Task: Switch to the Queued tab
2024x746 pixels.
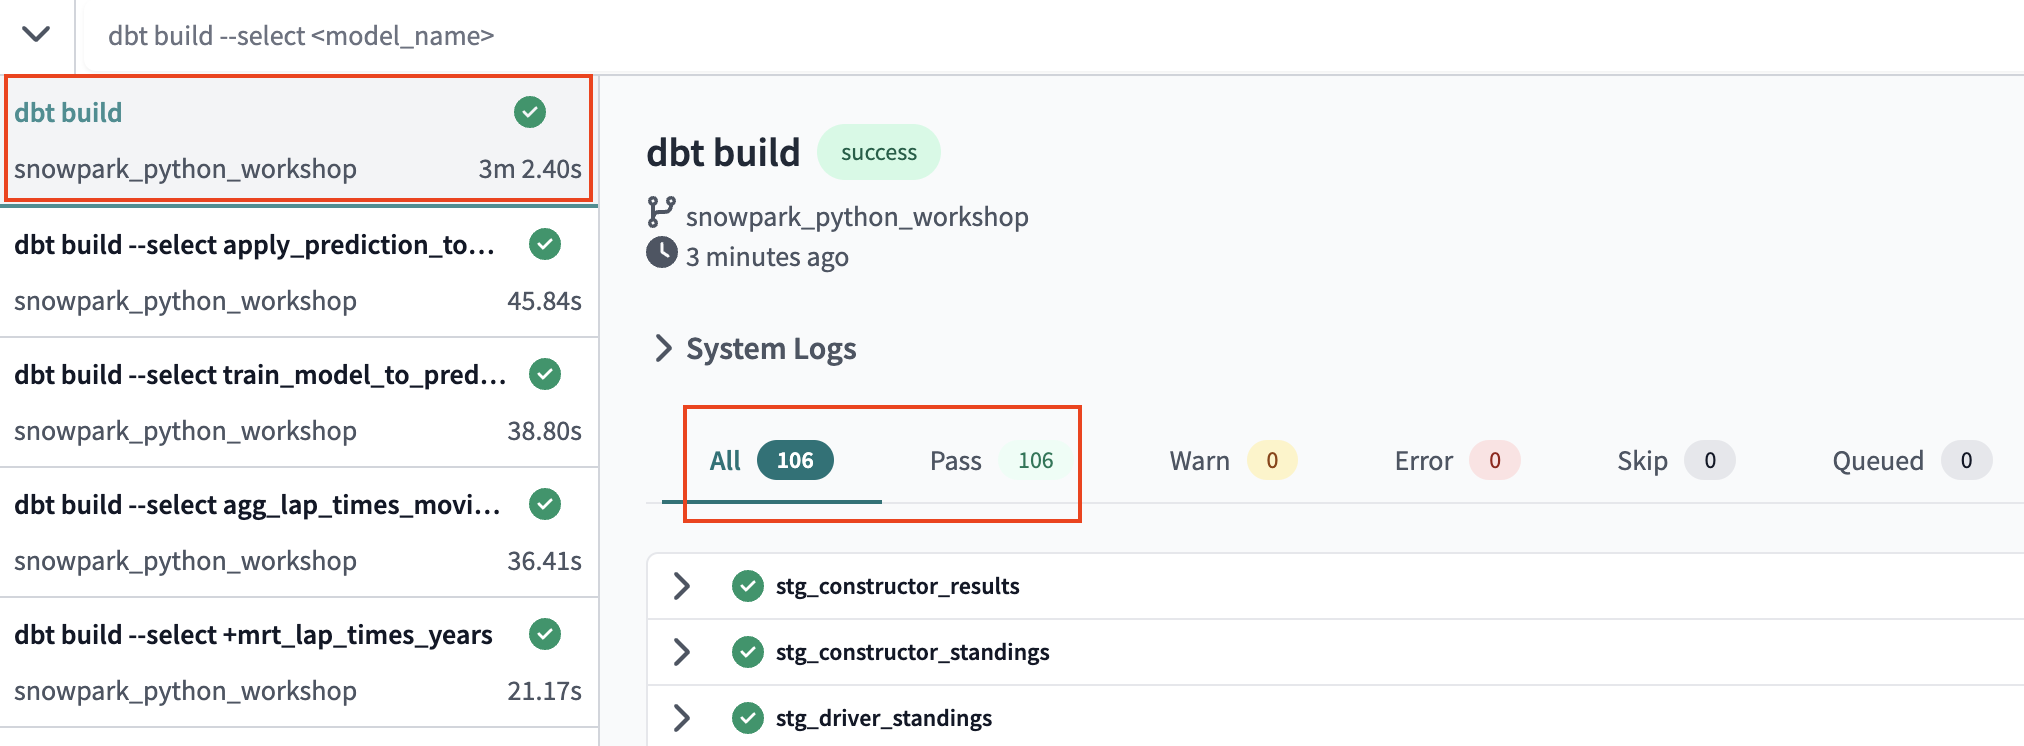Action: coord(1912,461)
